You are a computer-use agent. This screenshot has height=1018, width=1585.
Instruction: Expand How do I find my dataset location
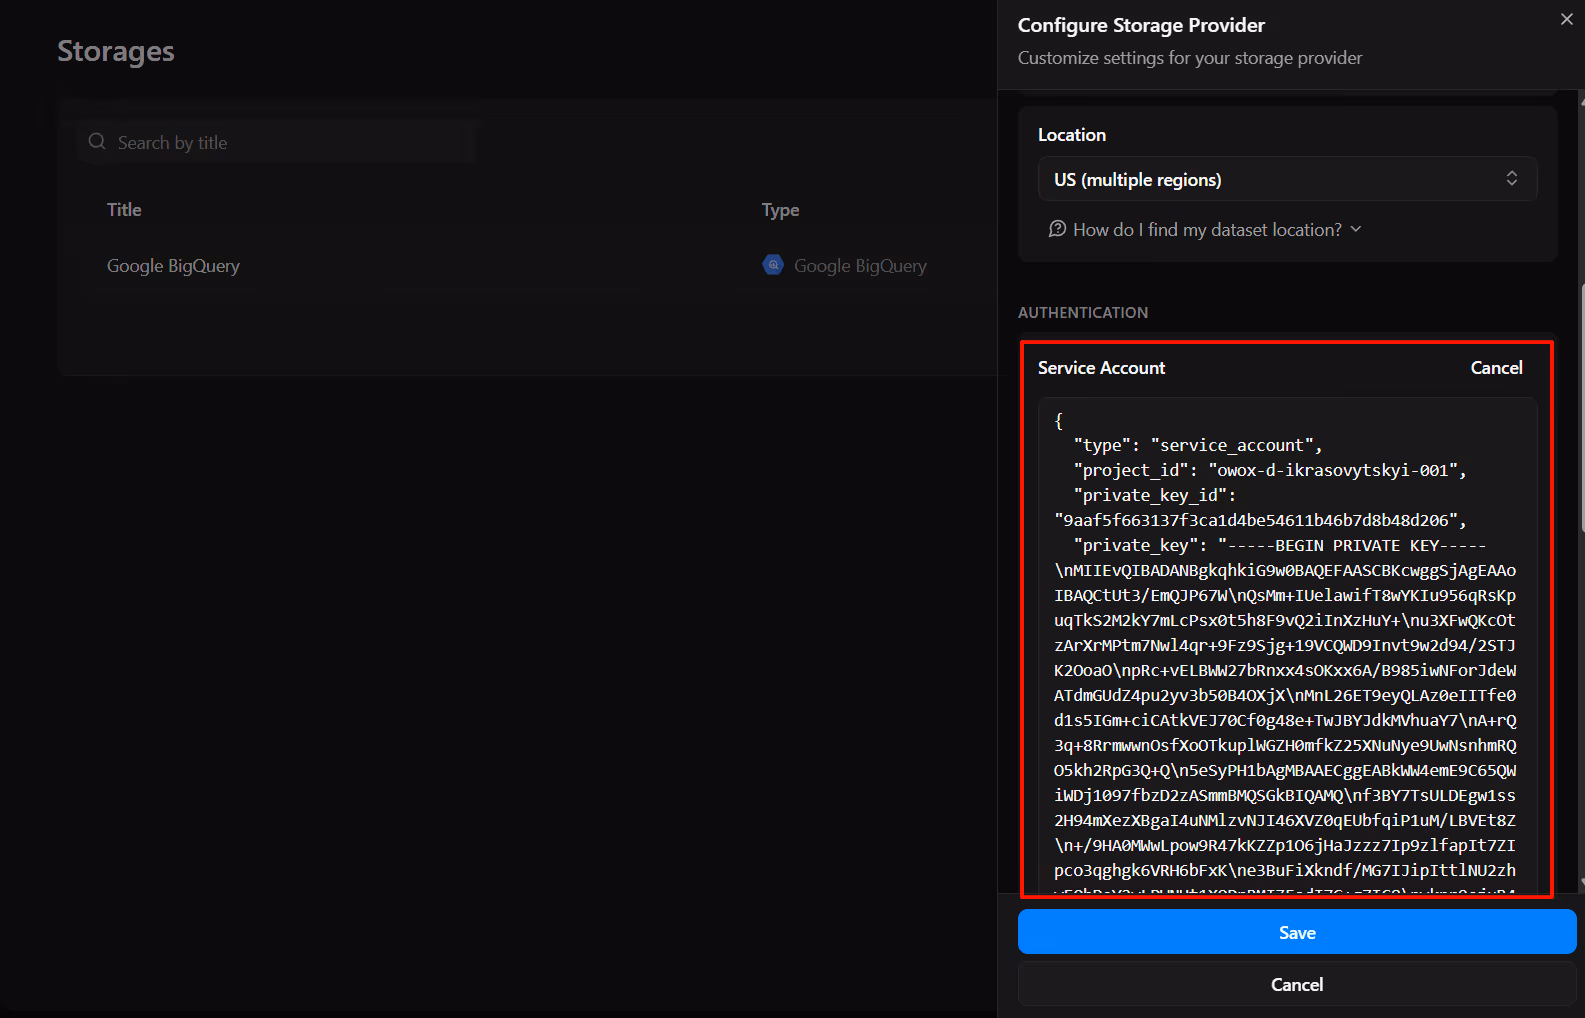(x=1205, y=230)
